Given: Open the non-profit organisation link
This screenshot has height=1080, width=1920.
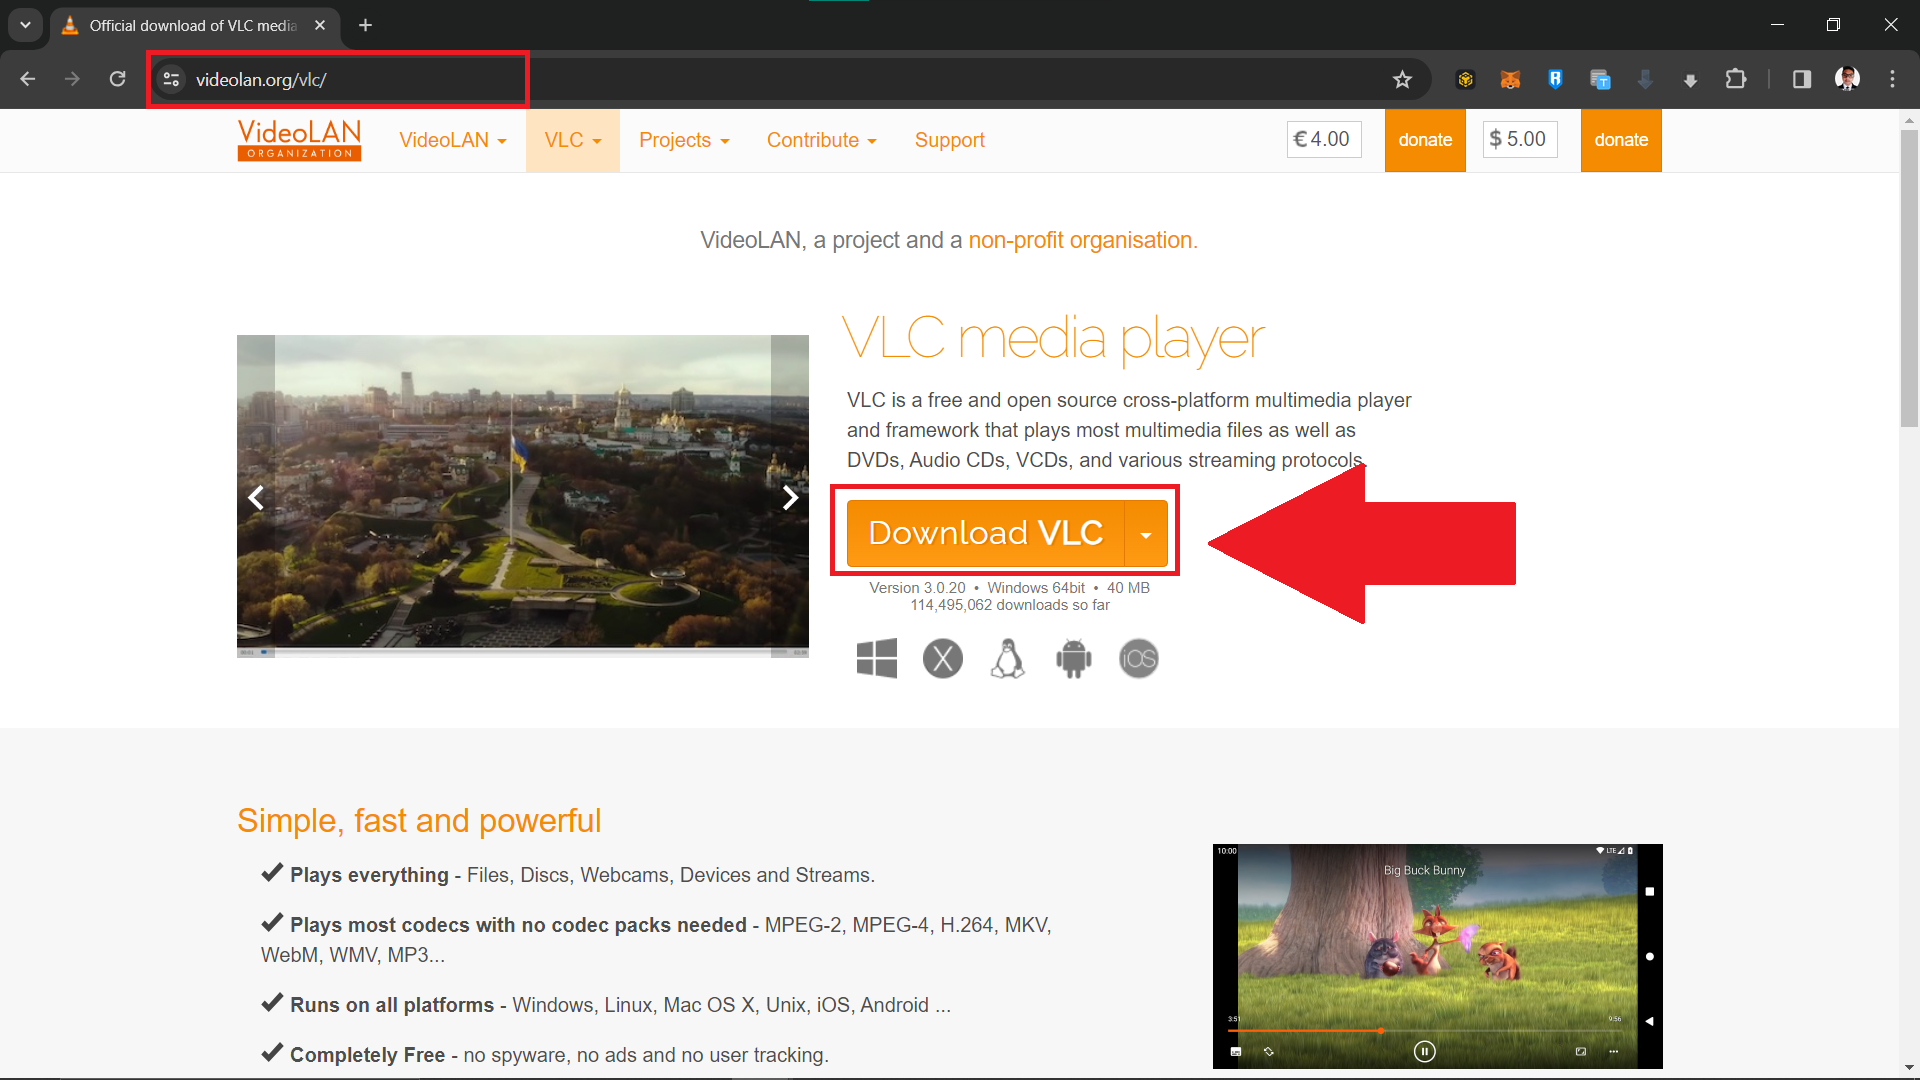Looking at the screenshot, I should (x=1083, y=240).
